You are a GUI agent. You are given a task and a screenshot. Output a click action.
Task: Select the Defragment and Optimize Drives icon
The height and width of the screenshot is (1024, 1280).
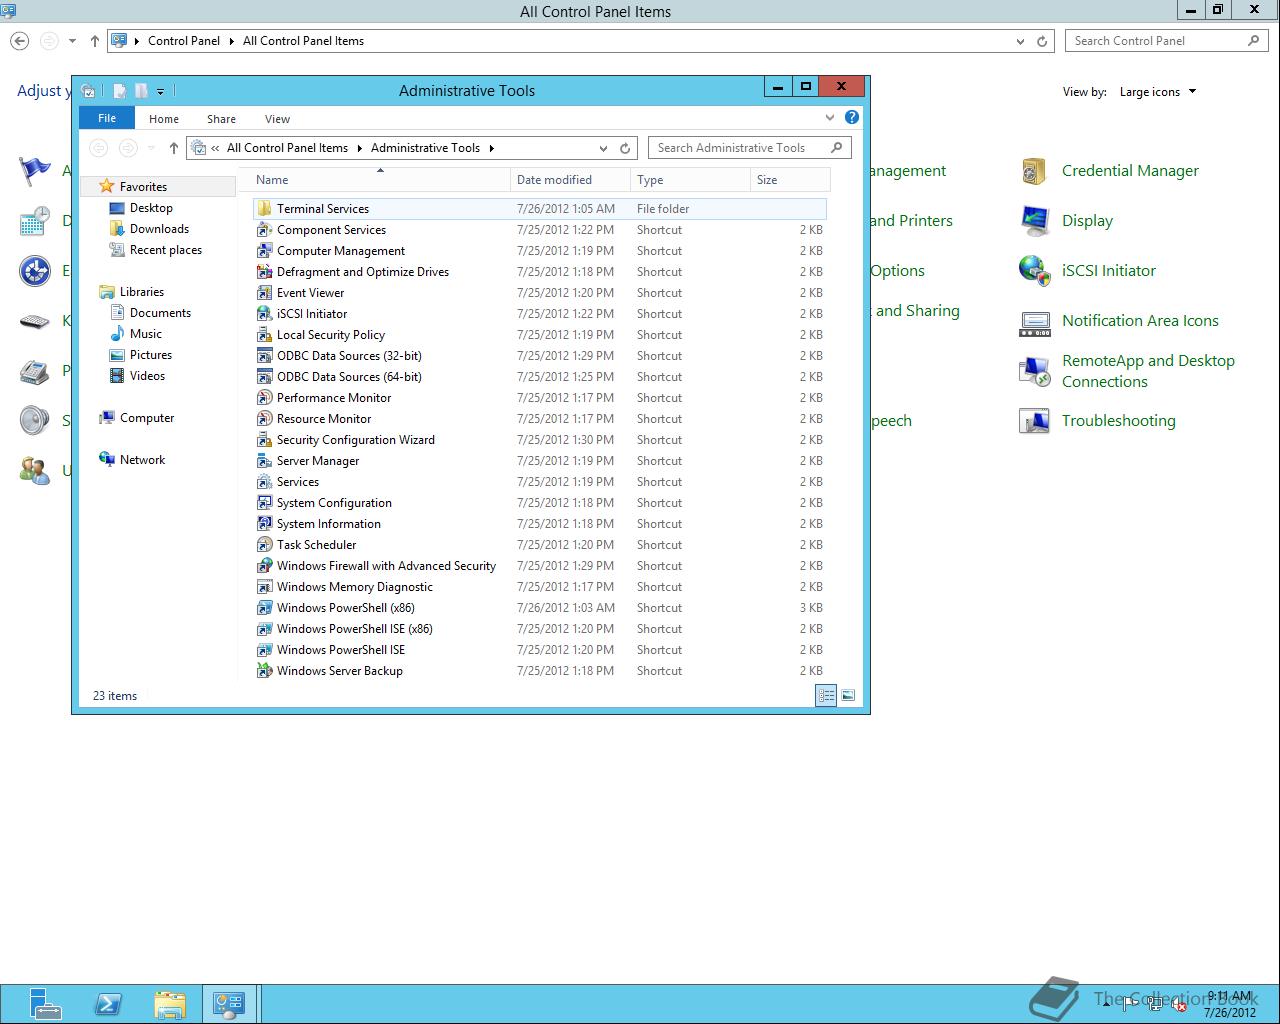click(264, 271)
